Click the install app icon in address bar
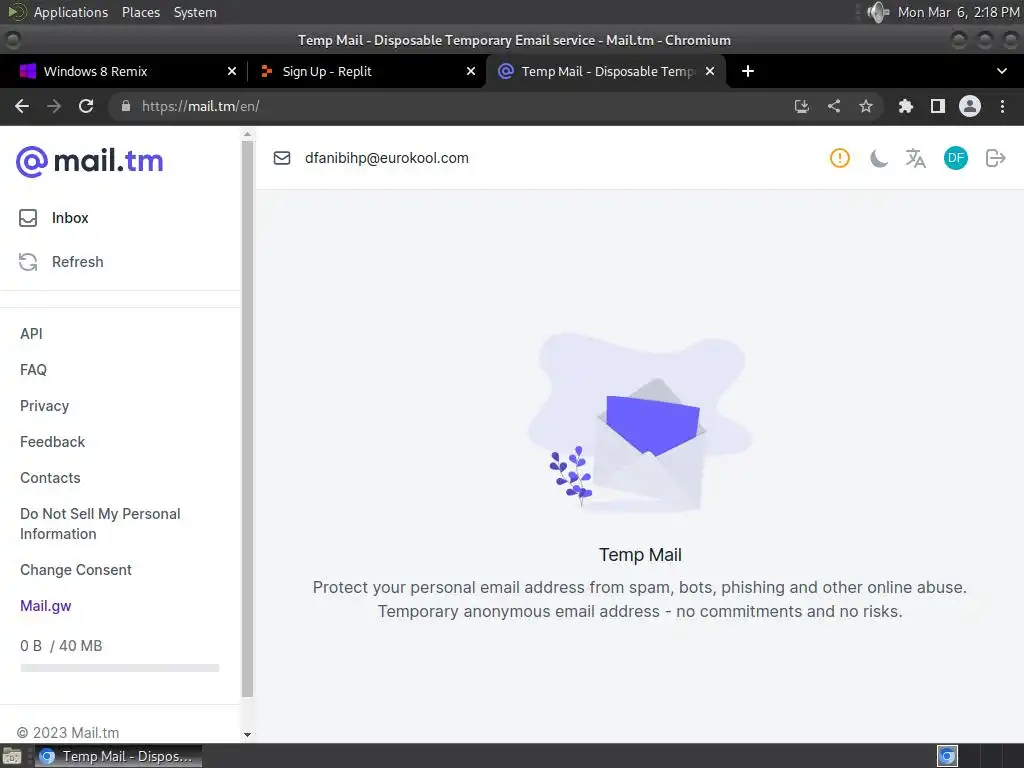Image resolution: width=1024 pixels, height=768 pixels. click(x=802, y=106)
